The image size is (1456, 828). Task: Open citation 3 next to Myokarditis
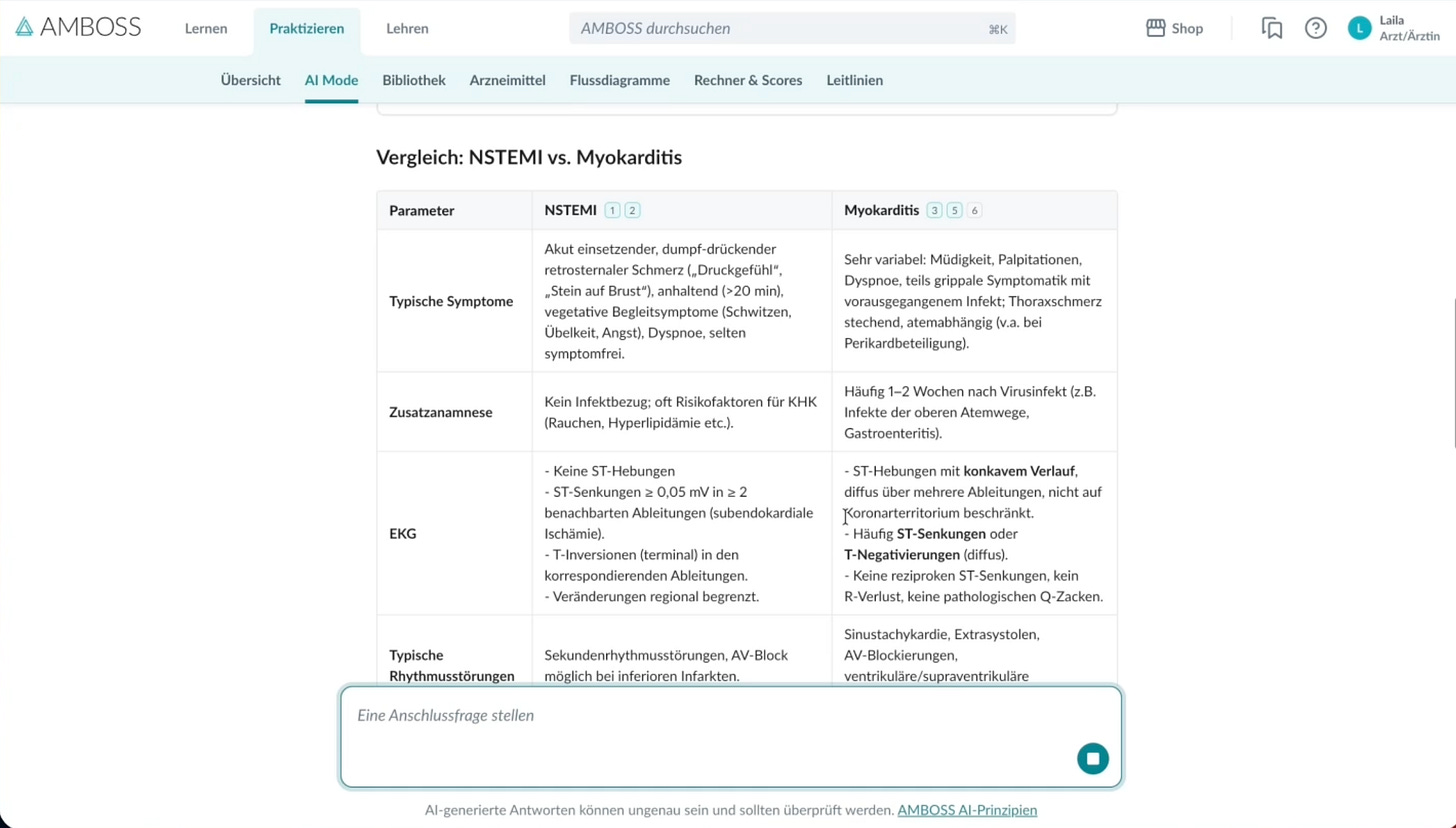click(935, 210)
